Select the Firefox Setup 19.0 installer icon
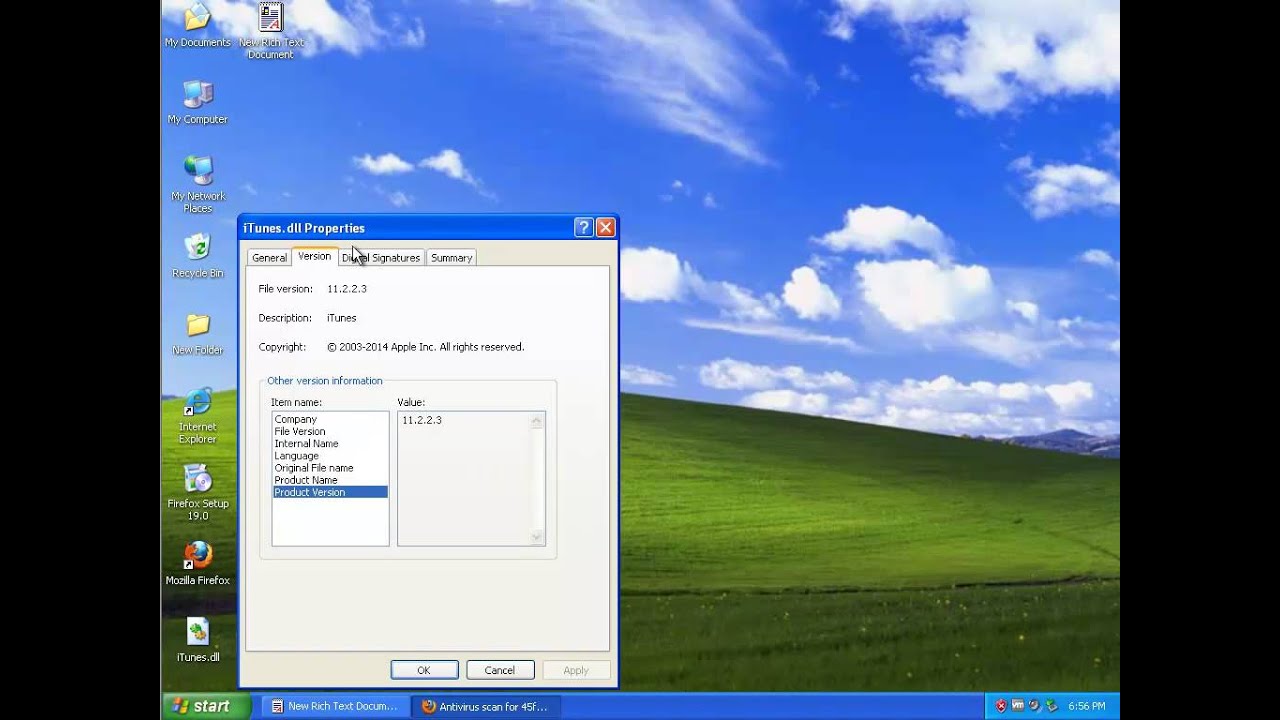 [x=198, y=492]
